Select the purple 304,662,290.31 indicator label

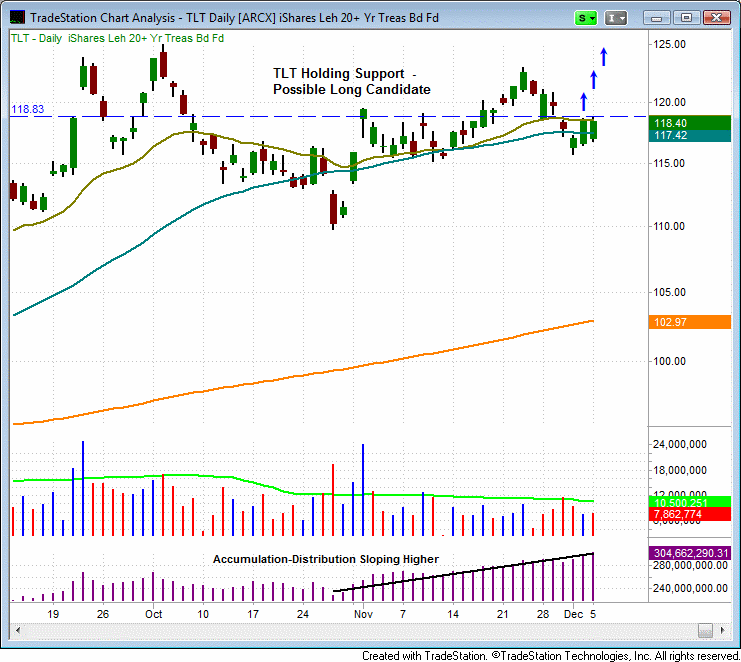[x=690, y=553]
